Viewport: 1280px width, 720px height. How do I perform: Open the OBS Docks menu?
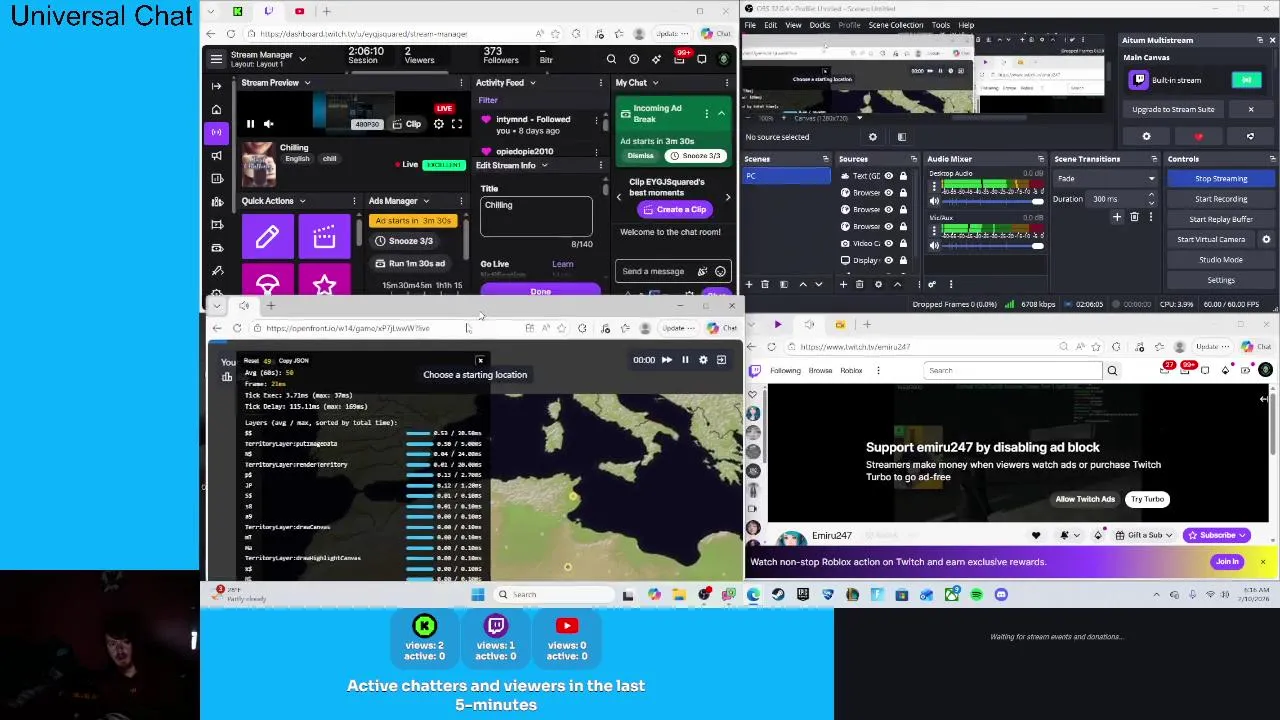click(x=820, y=25)
